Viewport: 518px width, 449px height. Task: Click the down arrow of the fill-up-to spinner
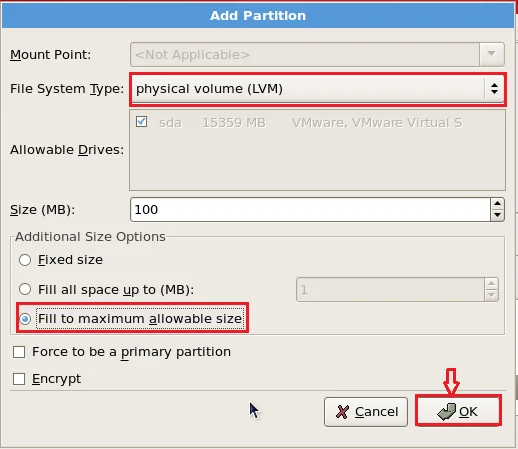(x=491, y=295)
